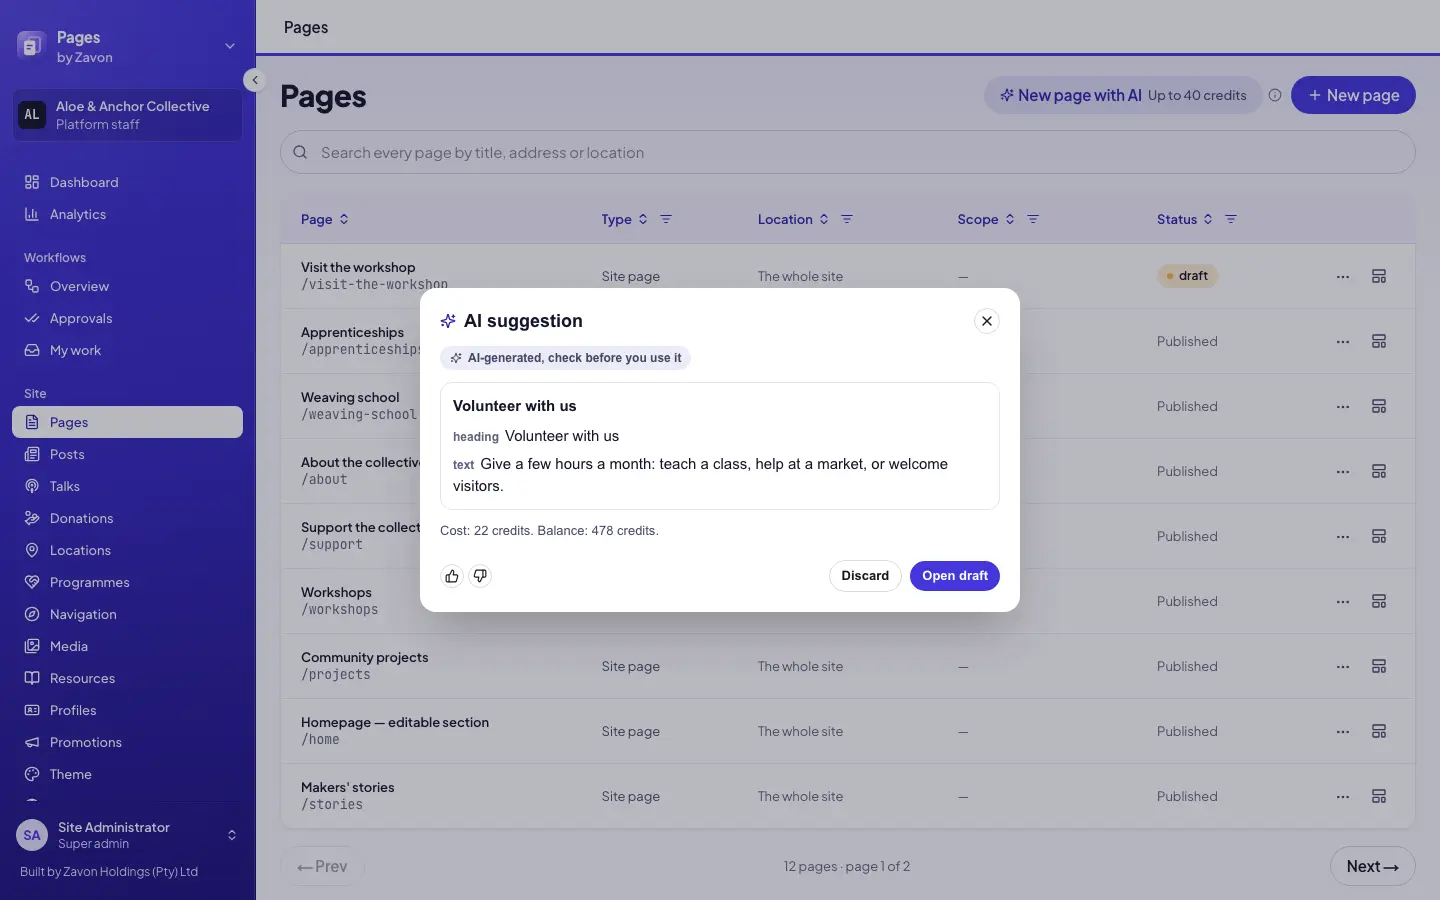Open the Approvals workflow
Viewport: 1440px width, 900px height.
128,318
